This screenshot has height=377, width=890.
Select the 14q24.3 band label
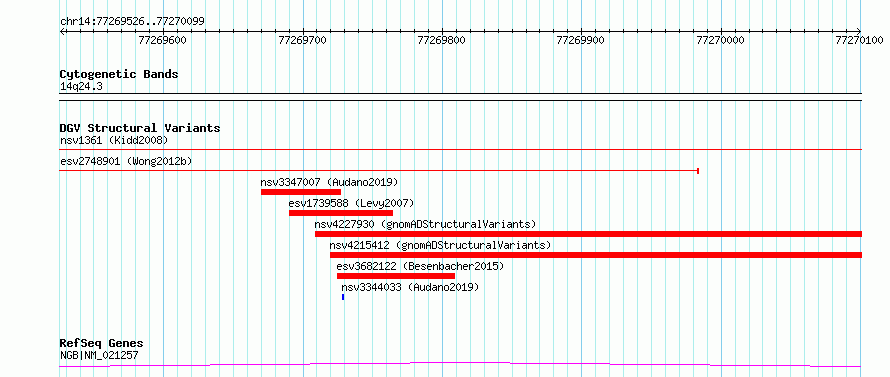81,86
